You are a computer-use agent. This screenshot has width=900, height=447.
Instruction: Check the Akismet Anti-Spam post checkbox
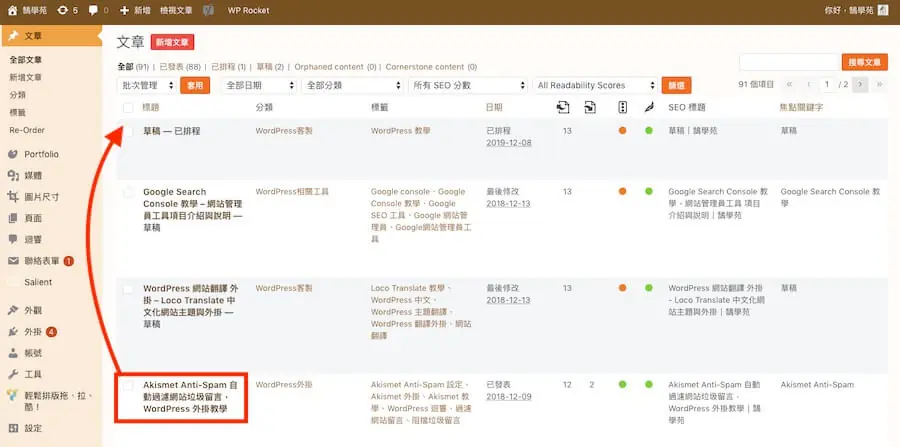click(128, 385)
